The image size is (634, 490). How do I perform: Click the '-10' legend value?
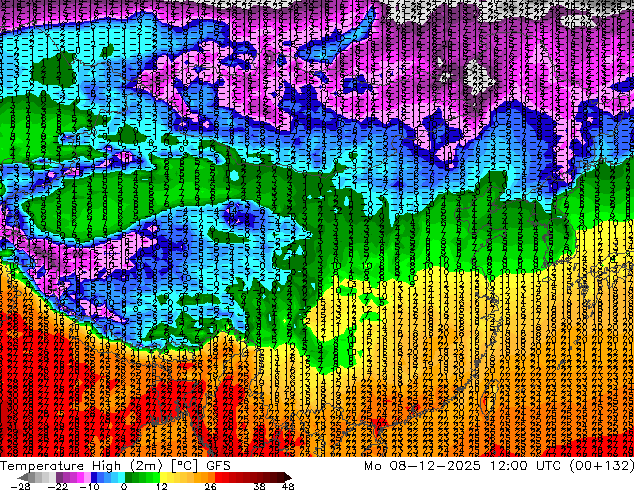point(89,486)
